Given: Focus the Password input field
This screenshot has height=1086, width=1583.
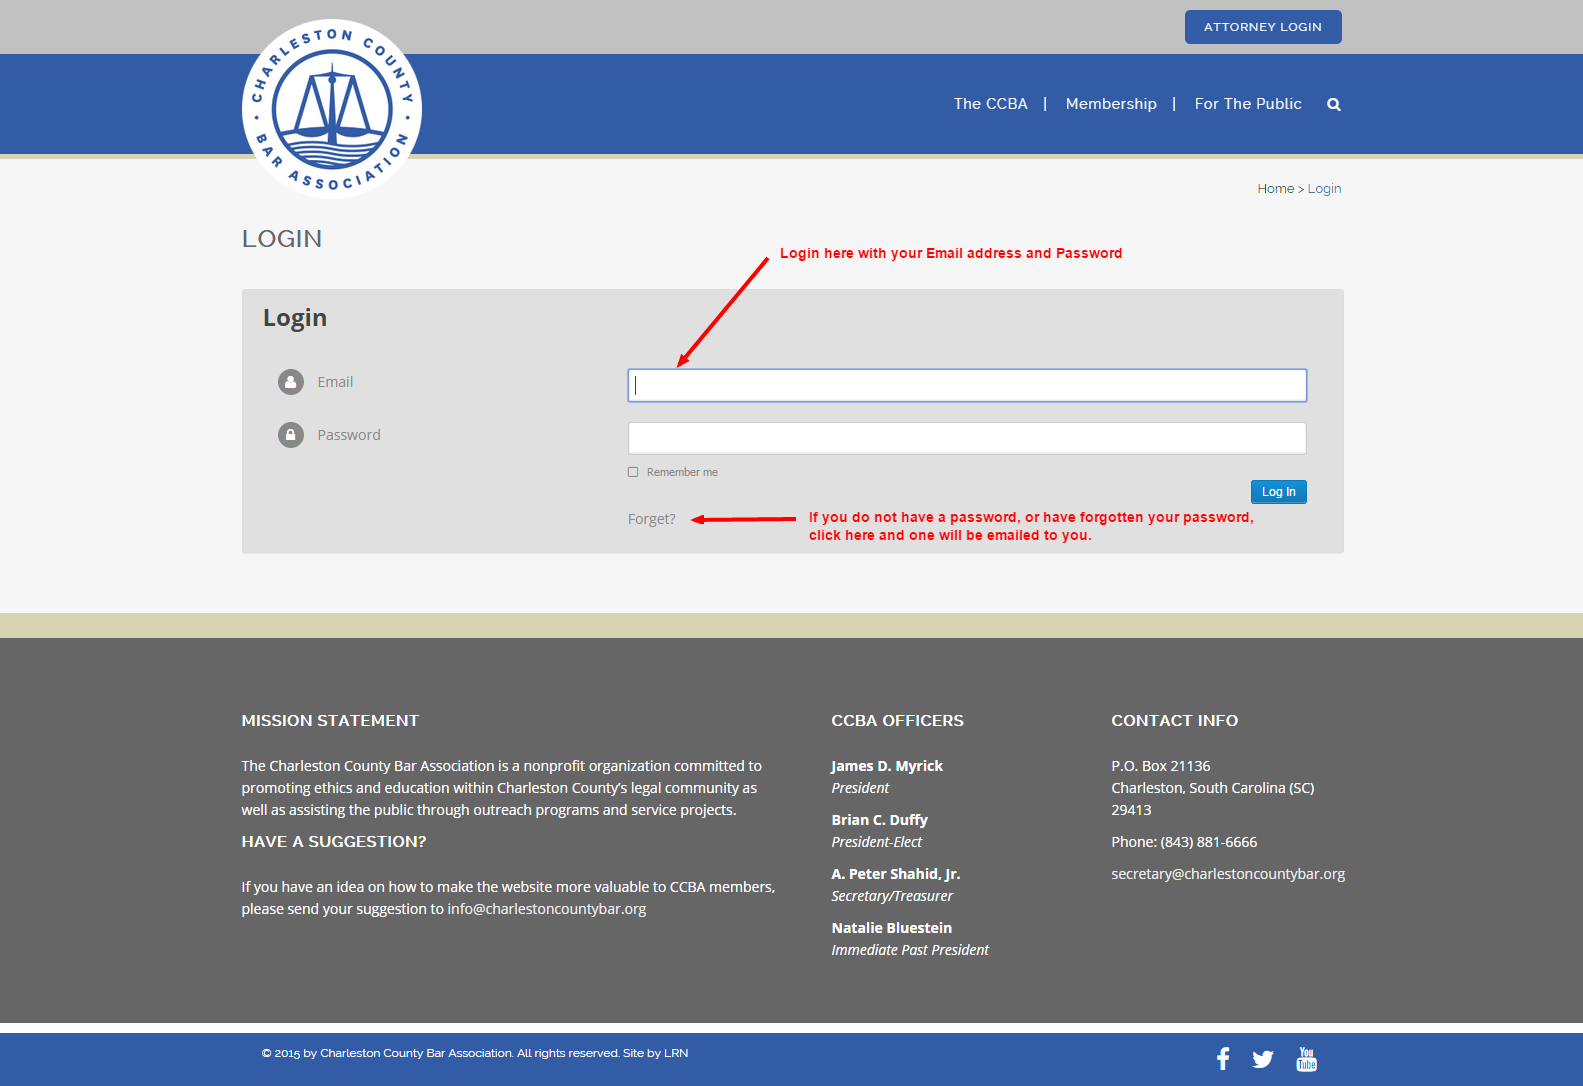Looking at the screenshot, I should point(966,438).
